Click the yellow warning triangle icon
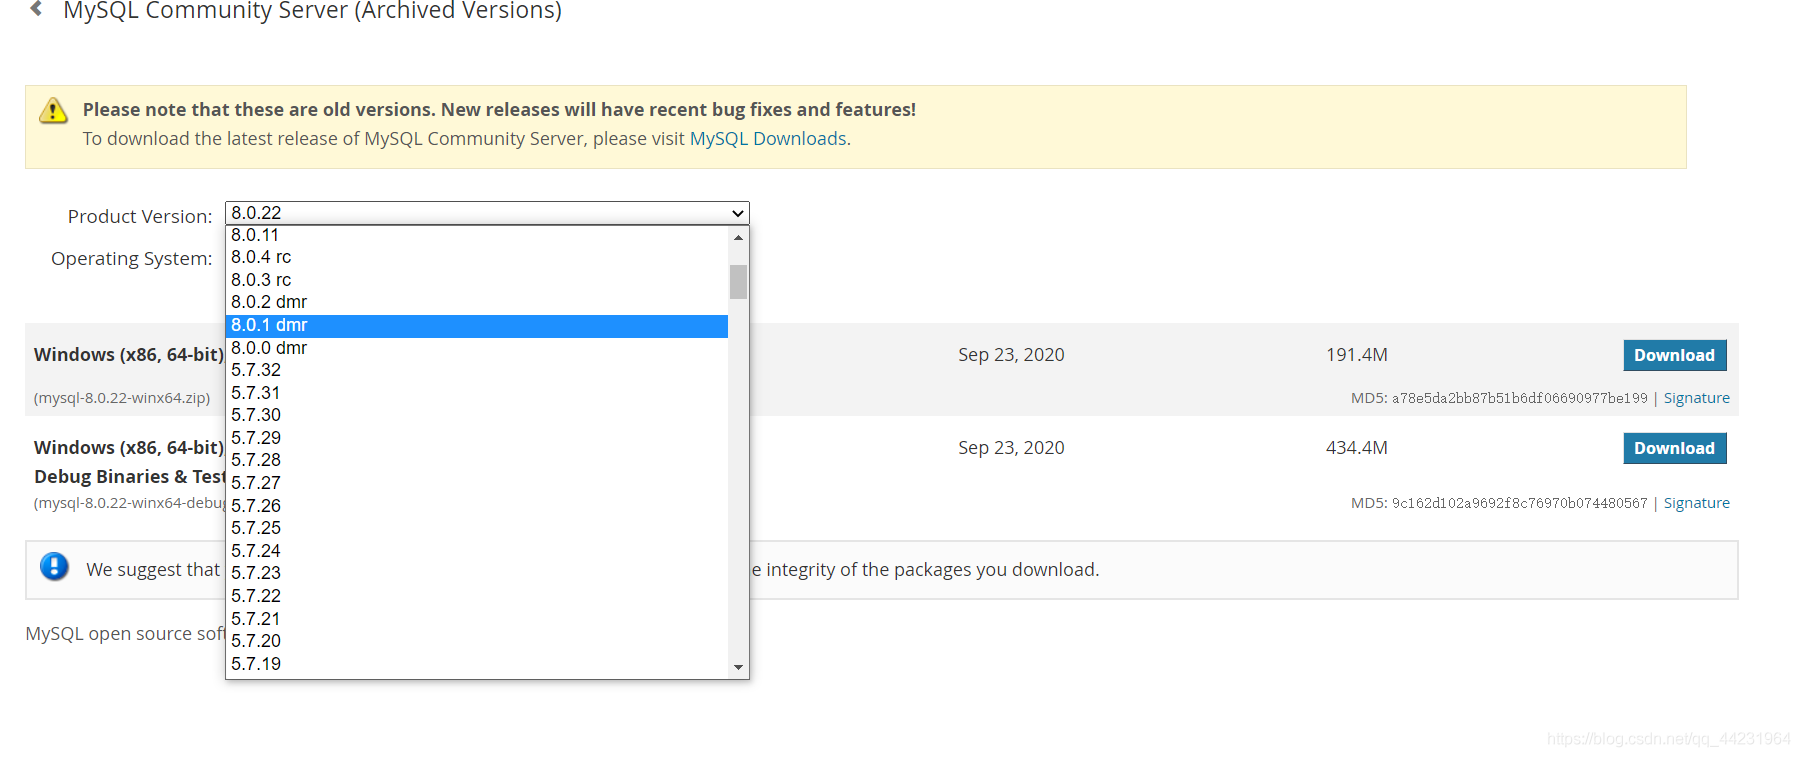This screenshot has width=1800, height=757. point(53,110)
